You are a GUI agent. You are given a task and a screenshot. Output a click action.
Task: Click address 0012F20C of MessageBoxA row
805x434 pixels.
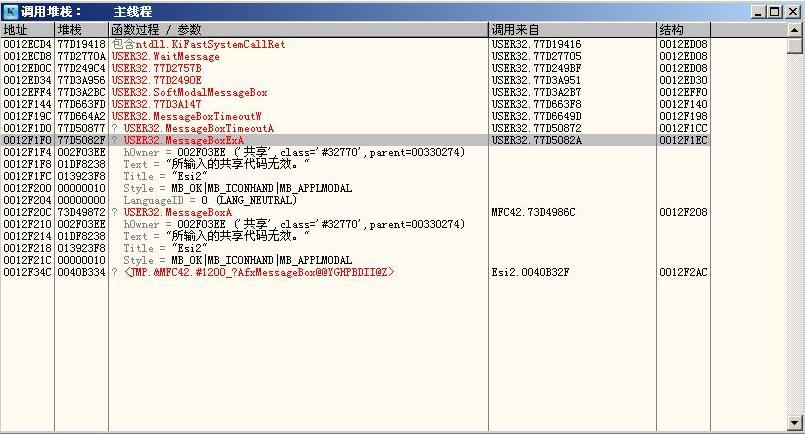point(27,212)
